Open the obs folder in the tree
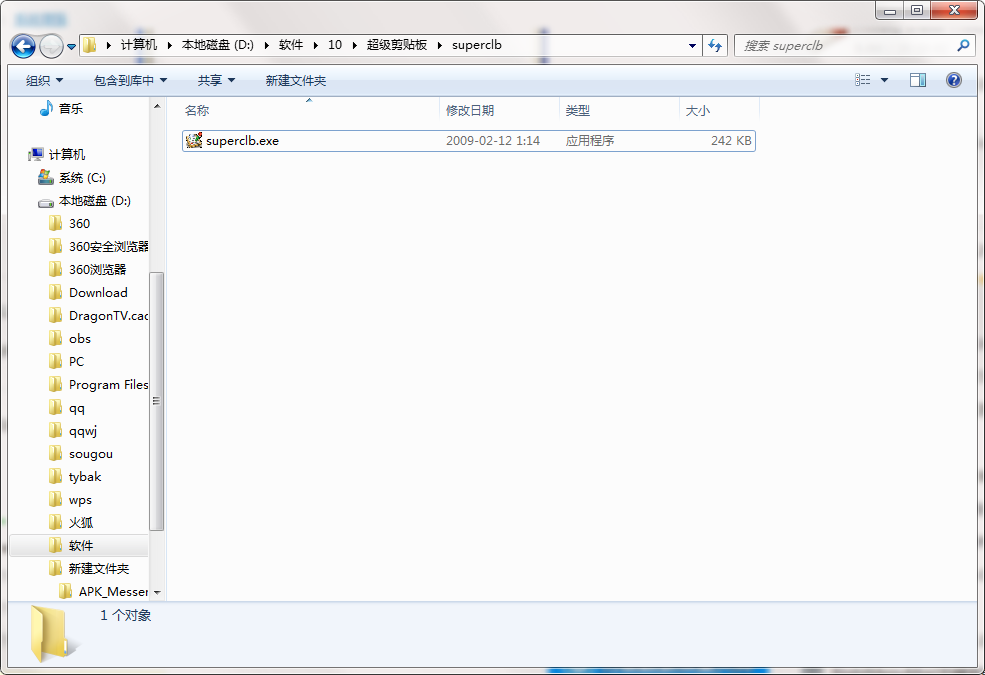This screenshot has width=985, height=675. click(80, 338)
